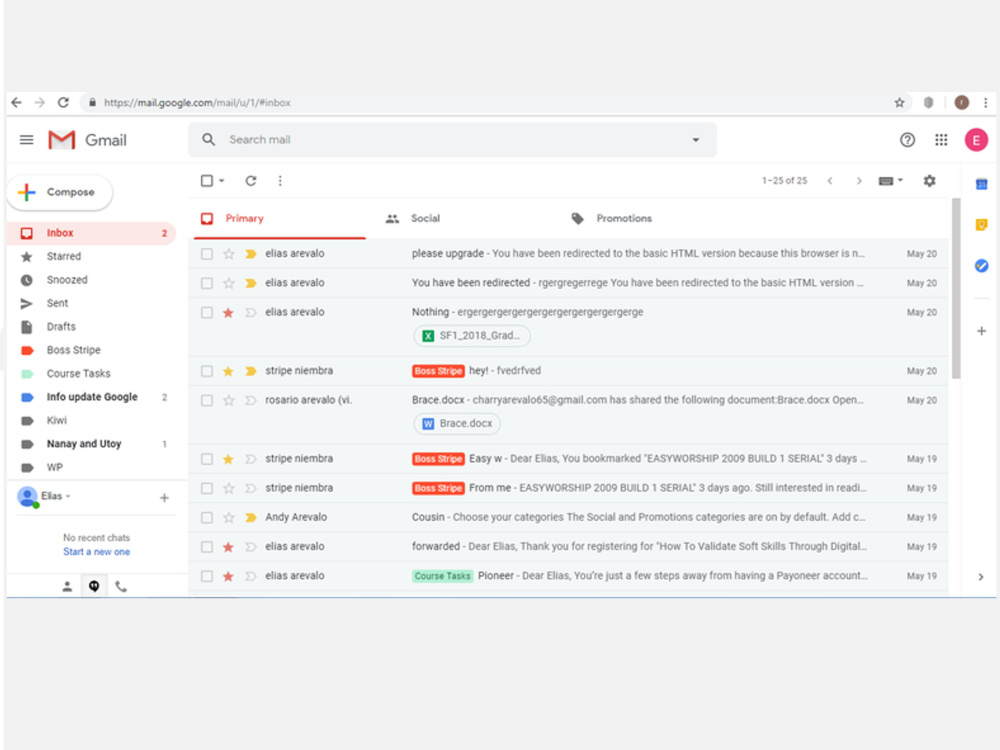Open the Google Calendar side panel icon
Viewport: 1000px width, 750px height.
(x=981, y=184)
